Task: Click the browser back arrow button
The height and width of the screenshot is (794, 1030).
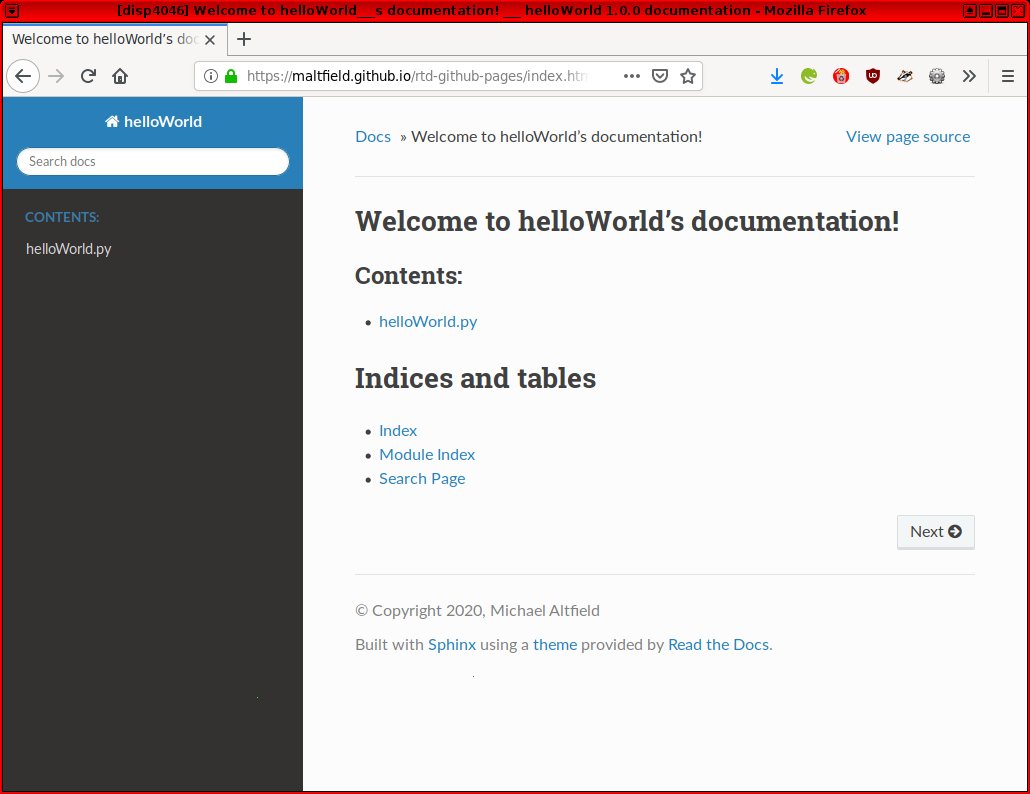Action: (x=23, y=76)
